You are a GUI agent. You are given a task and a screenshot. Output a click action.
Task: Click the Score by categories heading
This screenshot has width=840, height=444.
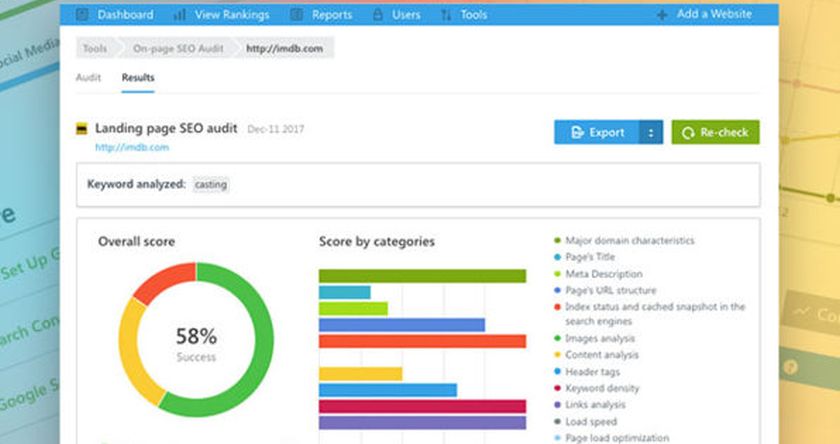click(x=377, y=242)
